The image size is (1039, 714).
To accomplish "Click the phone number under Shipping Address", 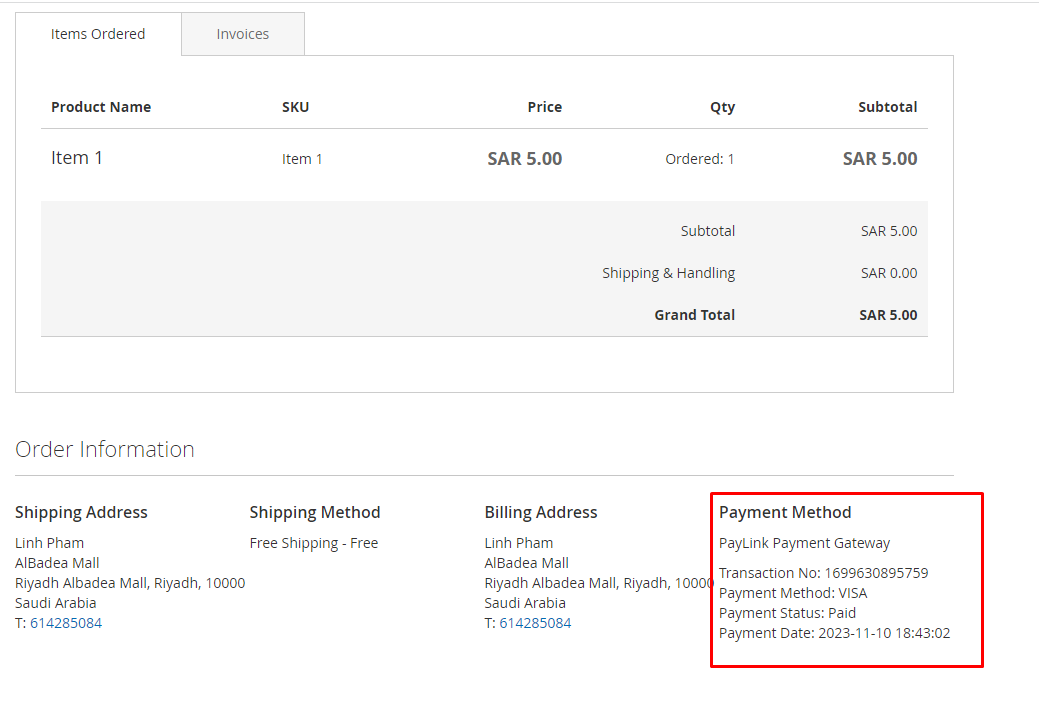I will (66, 623).
